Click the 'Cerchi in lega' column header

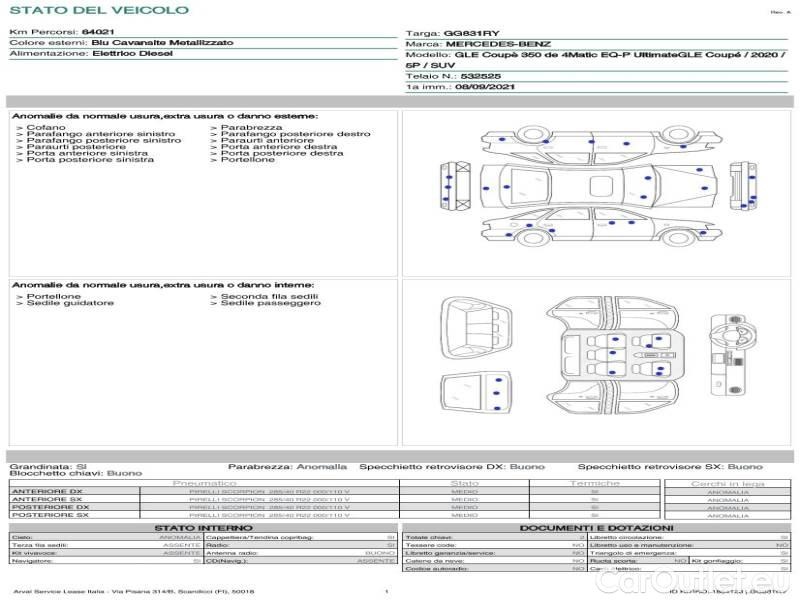pos(728,483)
